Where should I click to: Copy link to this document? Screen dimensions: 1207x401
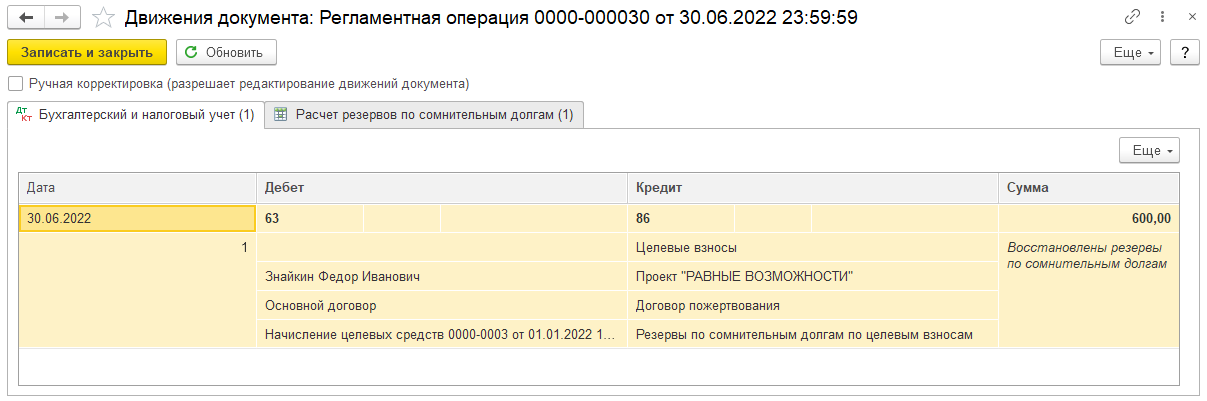pyautogui.click(x=1132, y=17)
